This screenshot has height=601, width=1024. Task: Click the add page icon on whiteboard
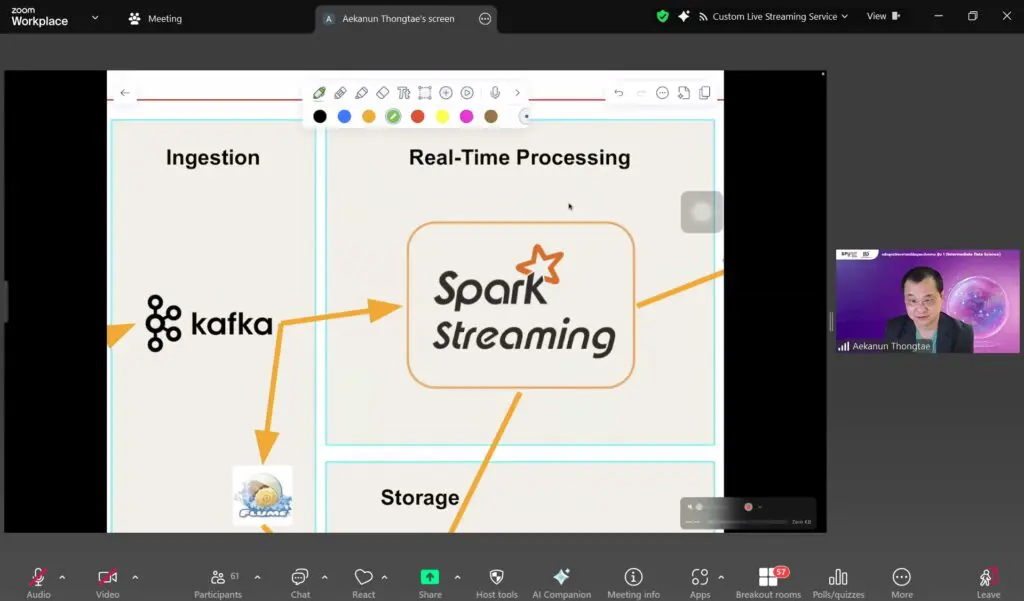(x=684, y=93)
